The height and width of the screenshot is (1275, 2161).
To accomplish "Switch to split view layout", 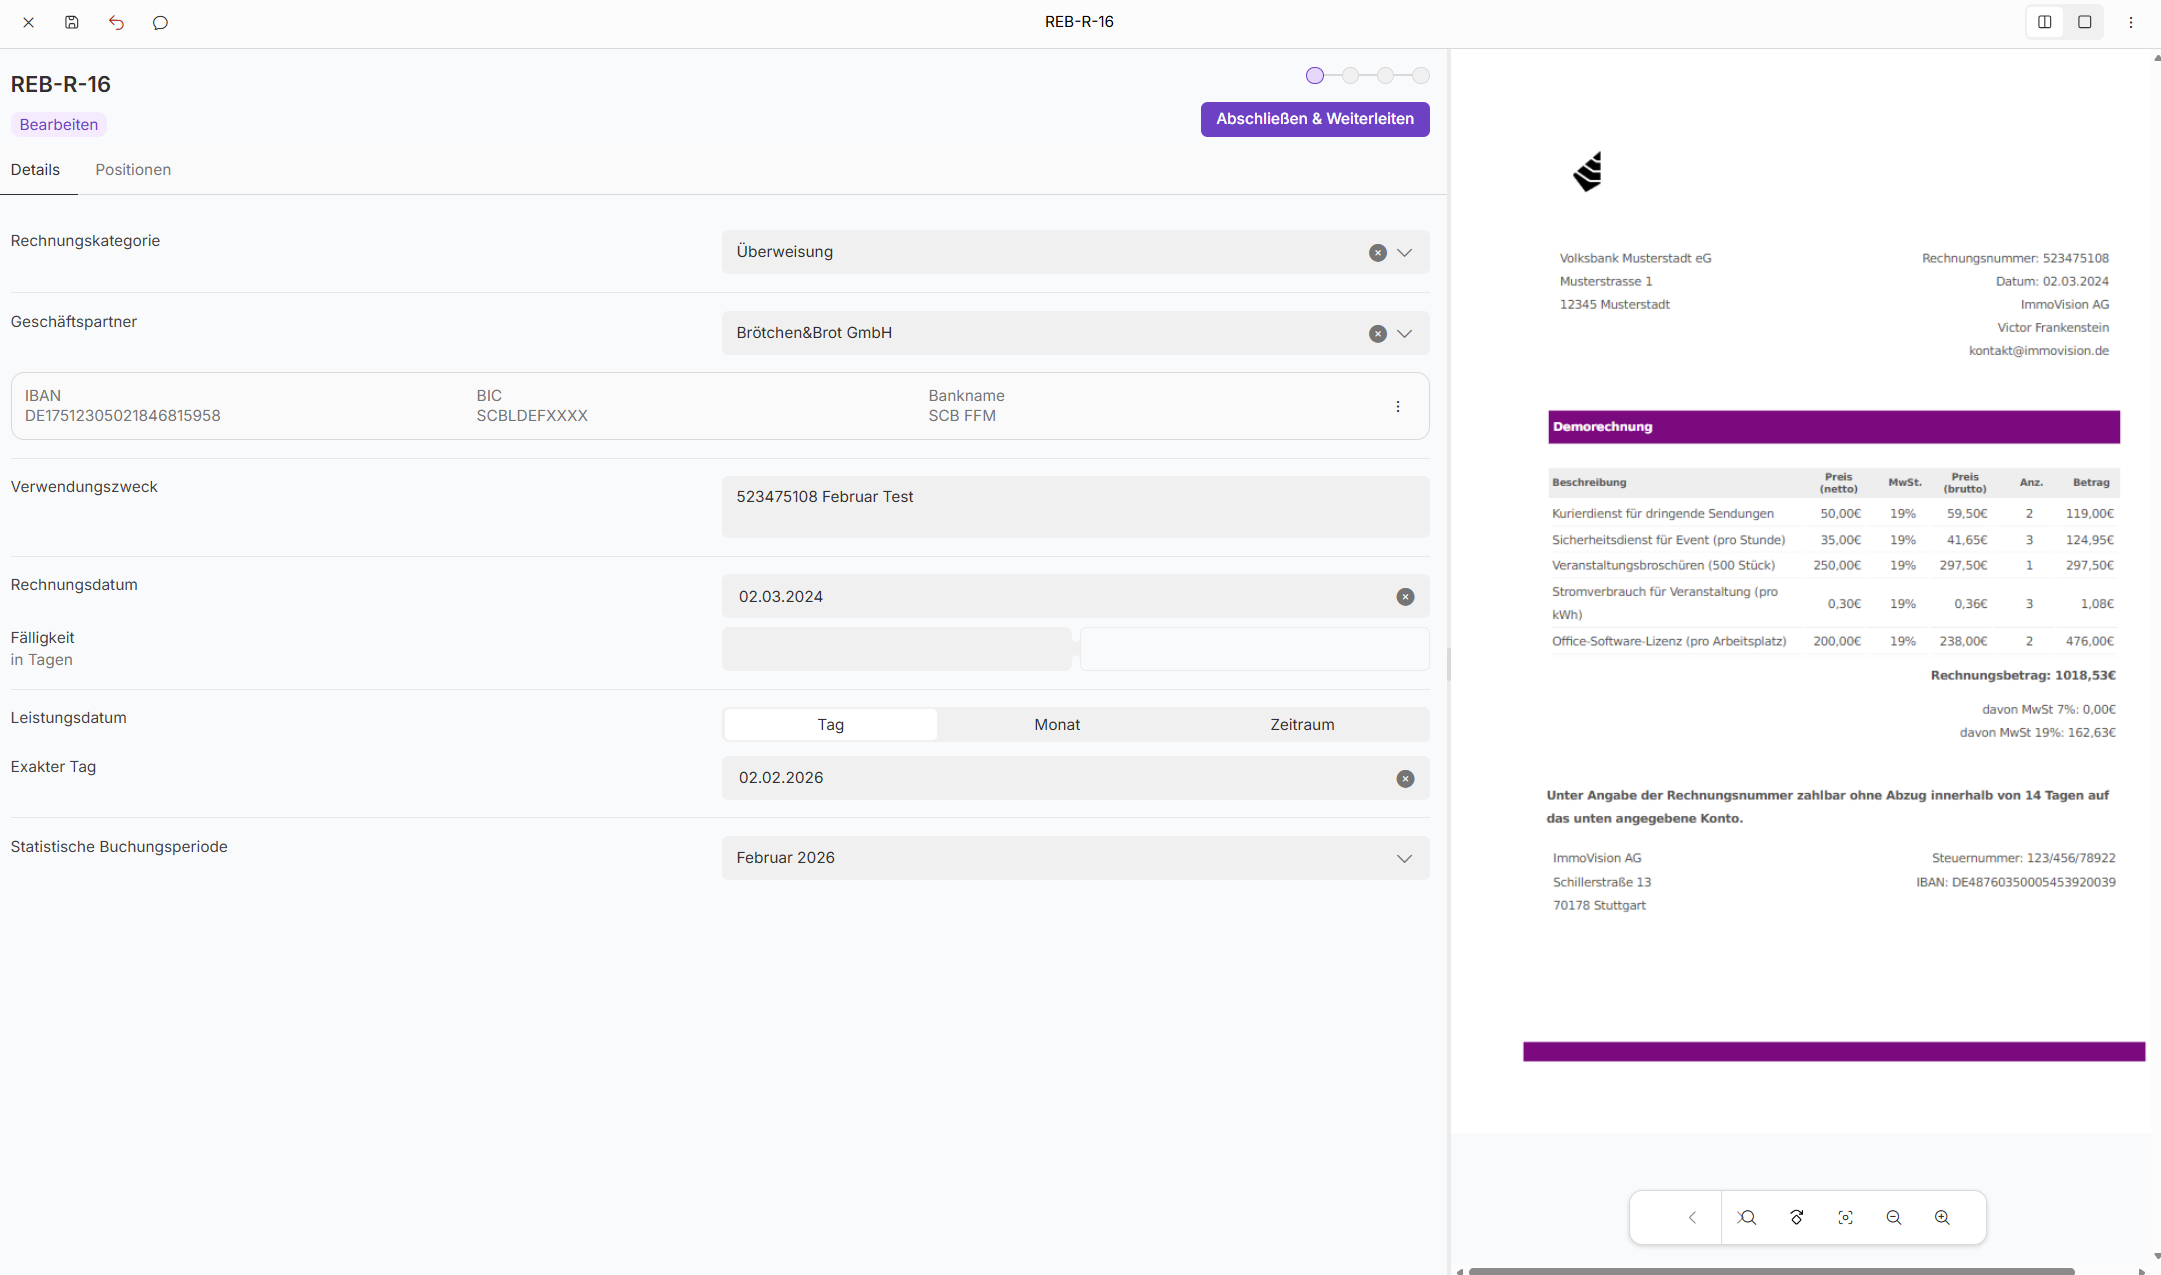I will point(2044,22).
